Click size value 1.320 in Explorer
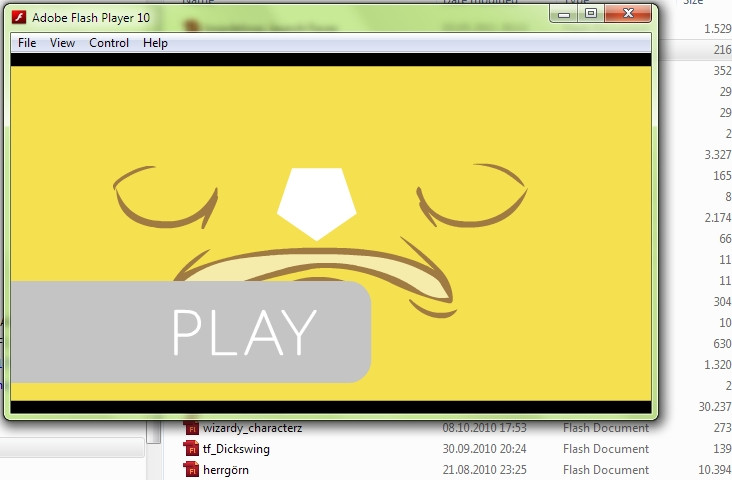 (x=718, y=365)
